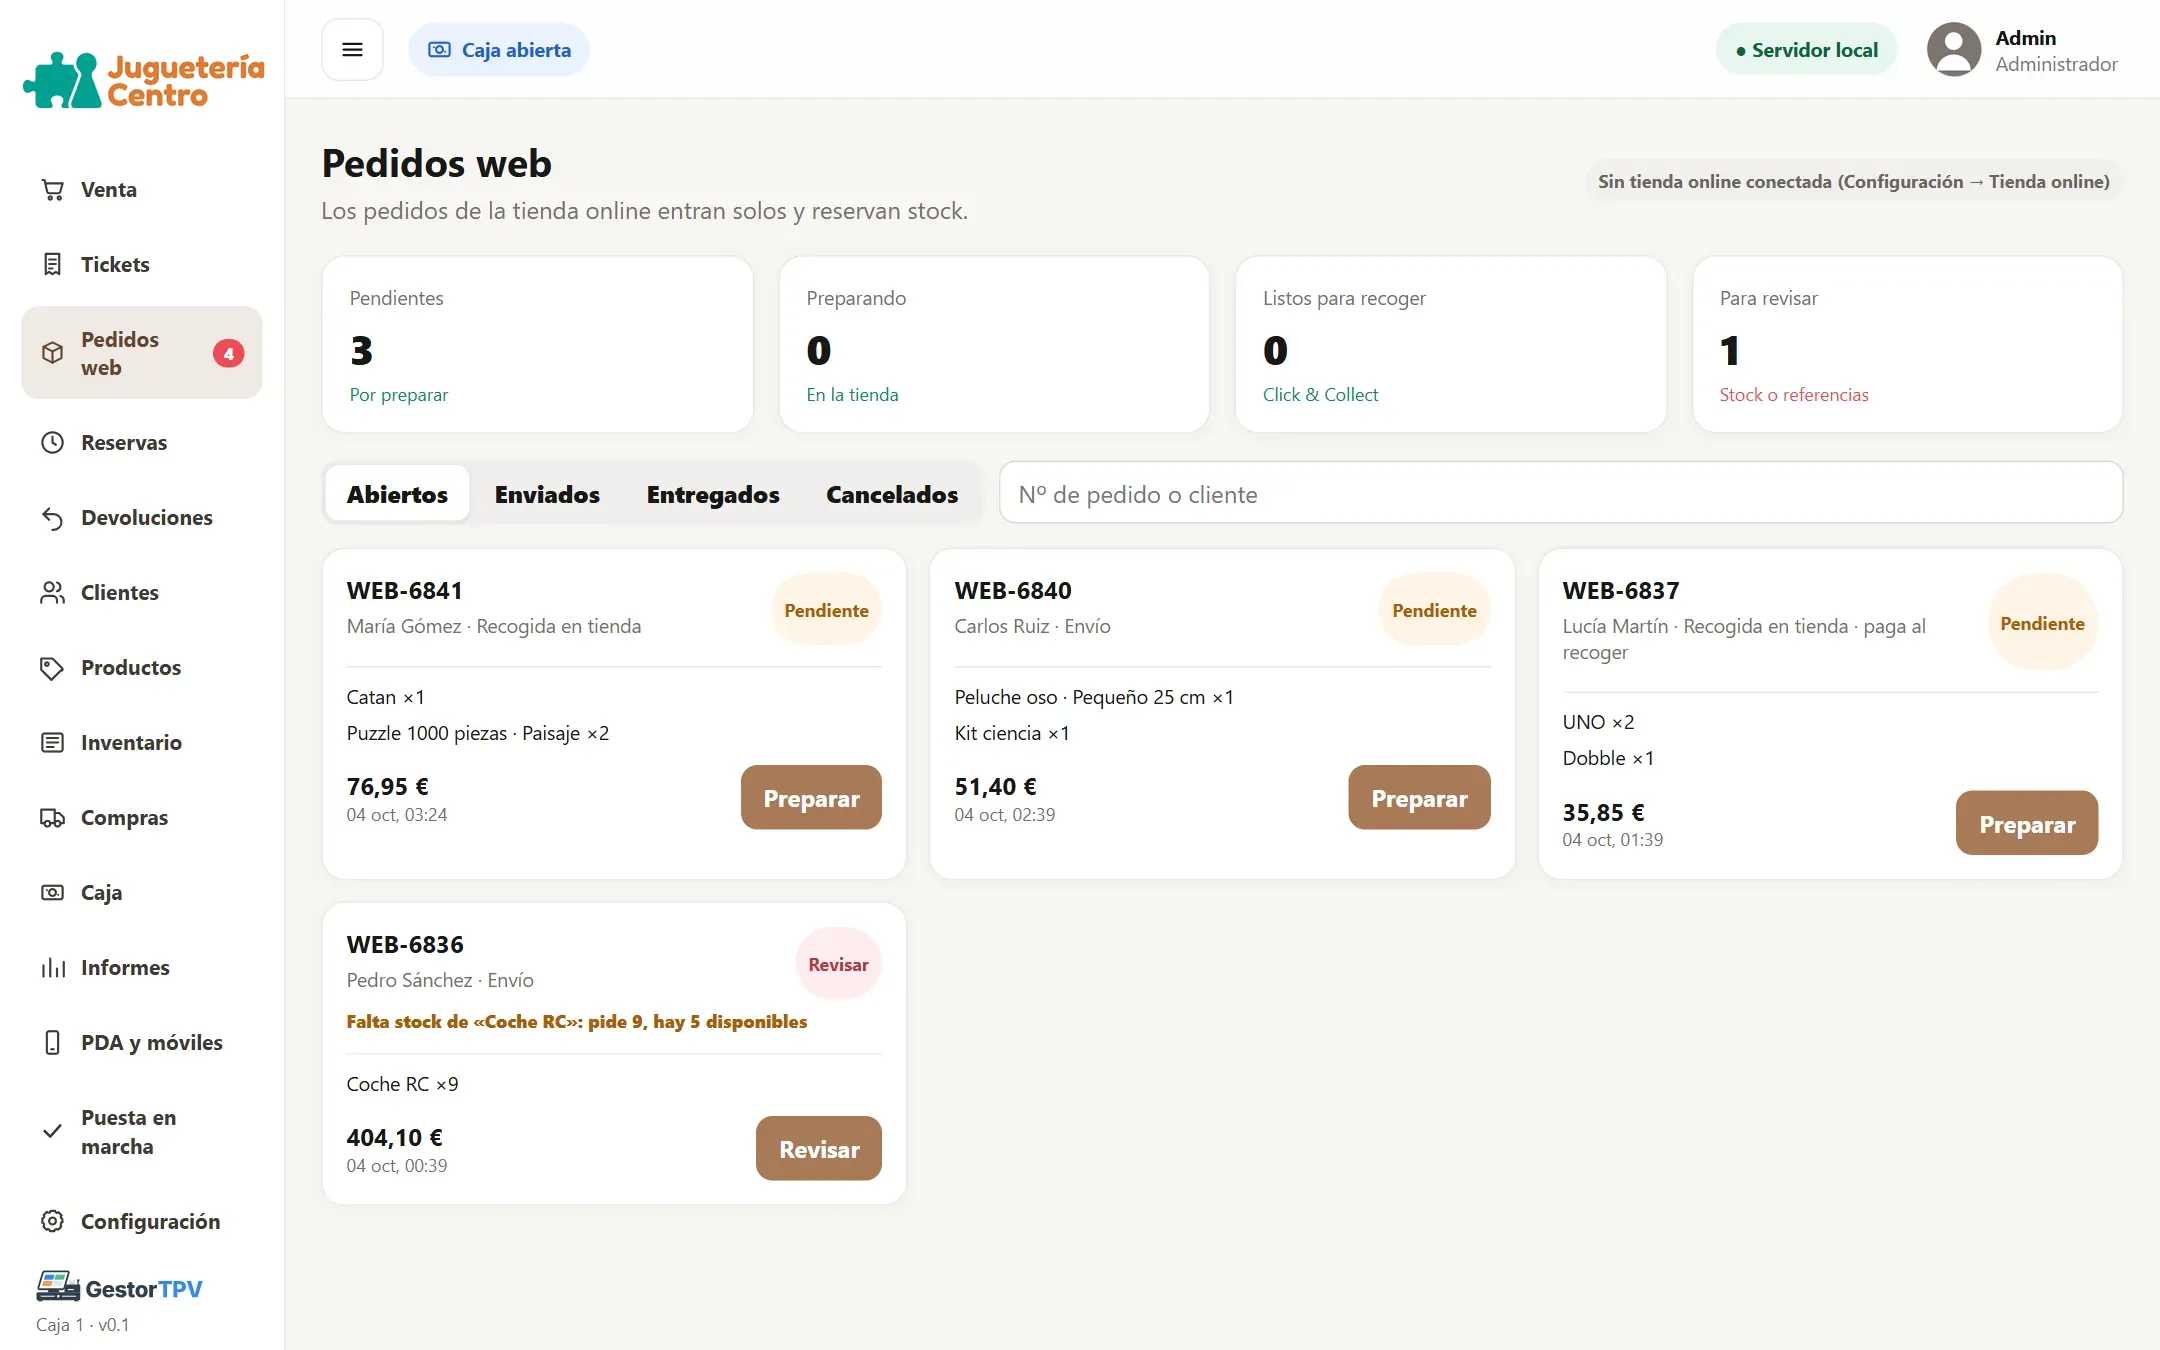Click the Servidor local status indicator
2160x1350 pixels.
[x=1806, y=50]
